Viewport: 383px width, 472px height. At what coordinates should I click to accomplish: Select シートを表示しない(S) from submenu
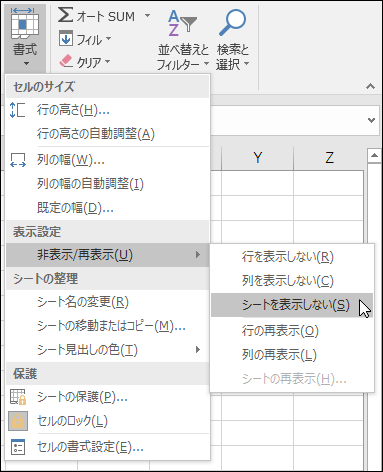(292, 305)
